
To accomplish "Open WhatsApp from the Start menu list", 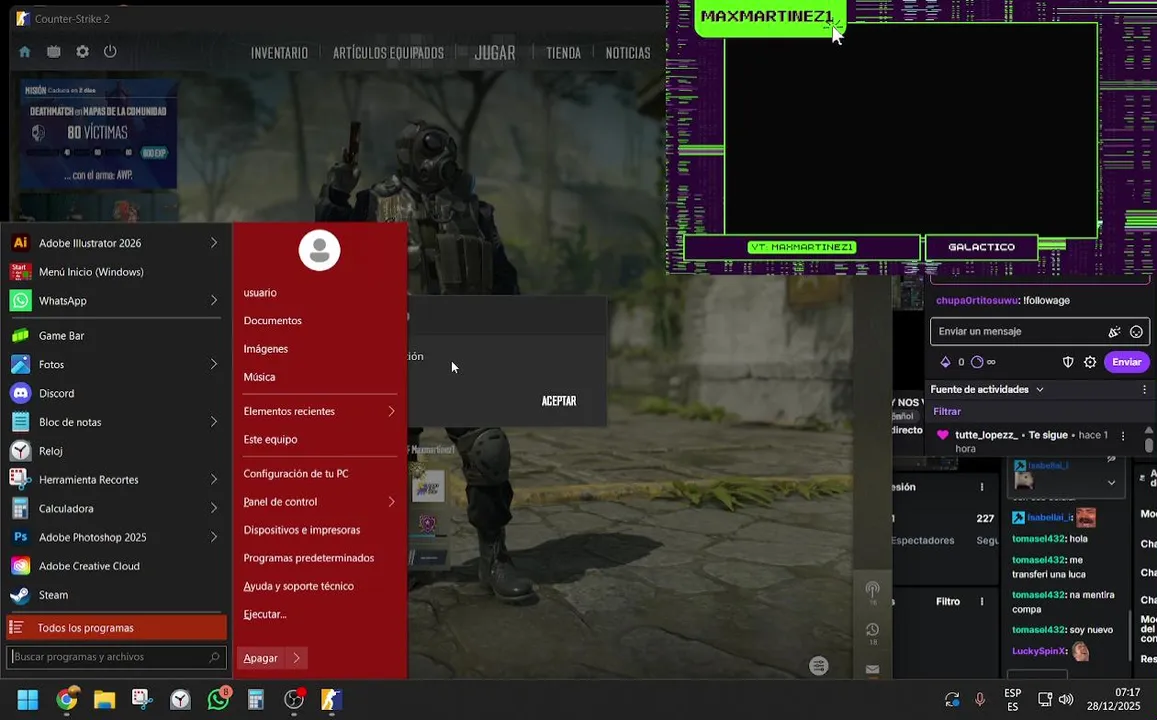I will click(114, 300).
